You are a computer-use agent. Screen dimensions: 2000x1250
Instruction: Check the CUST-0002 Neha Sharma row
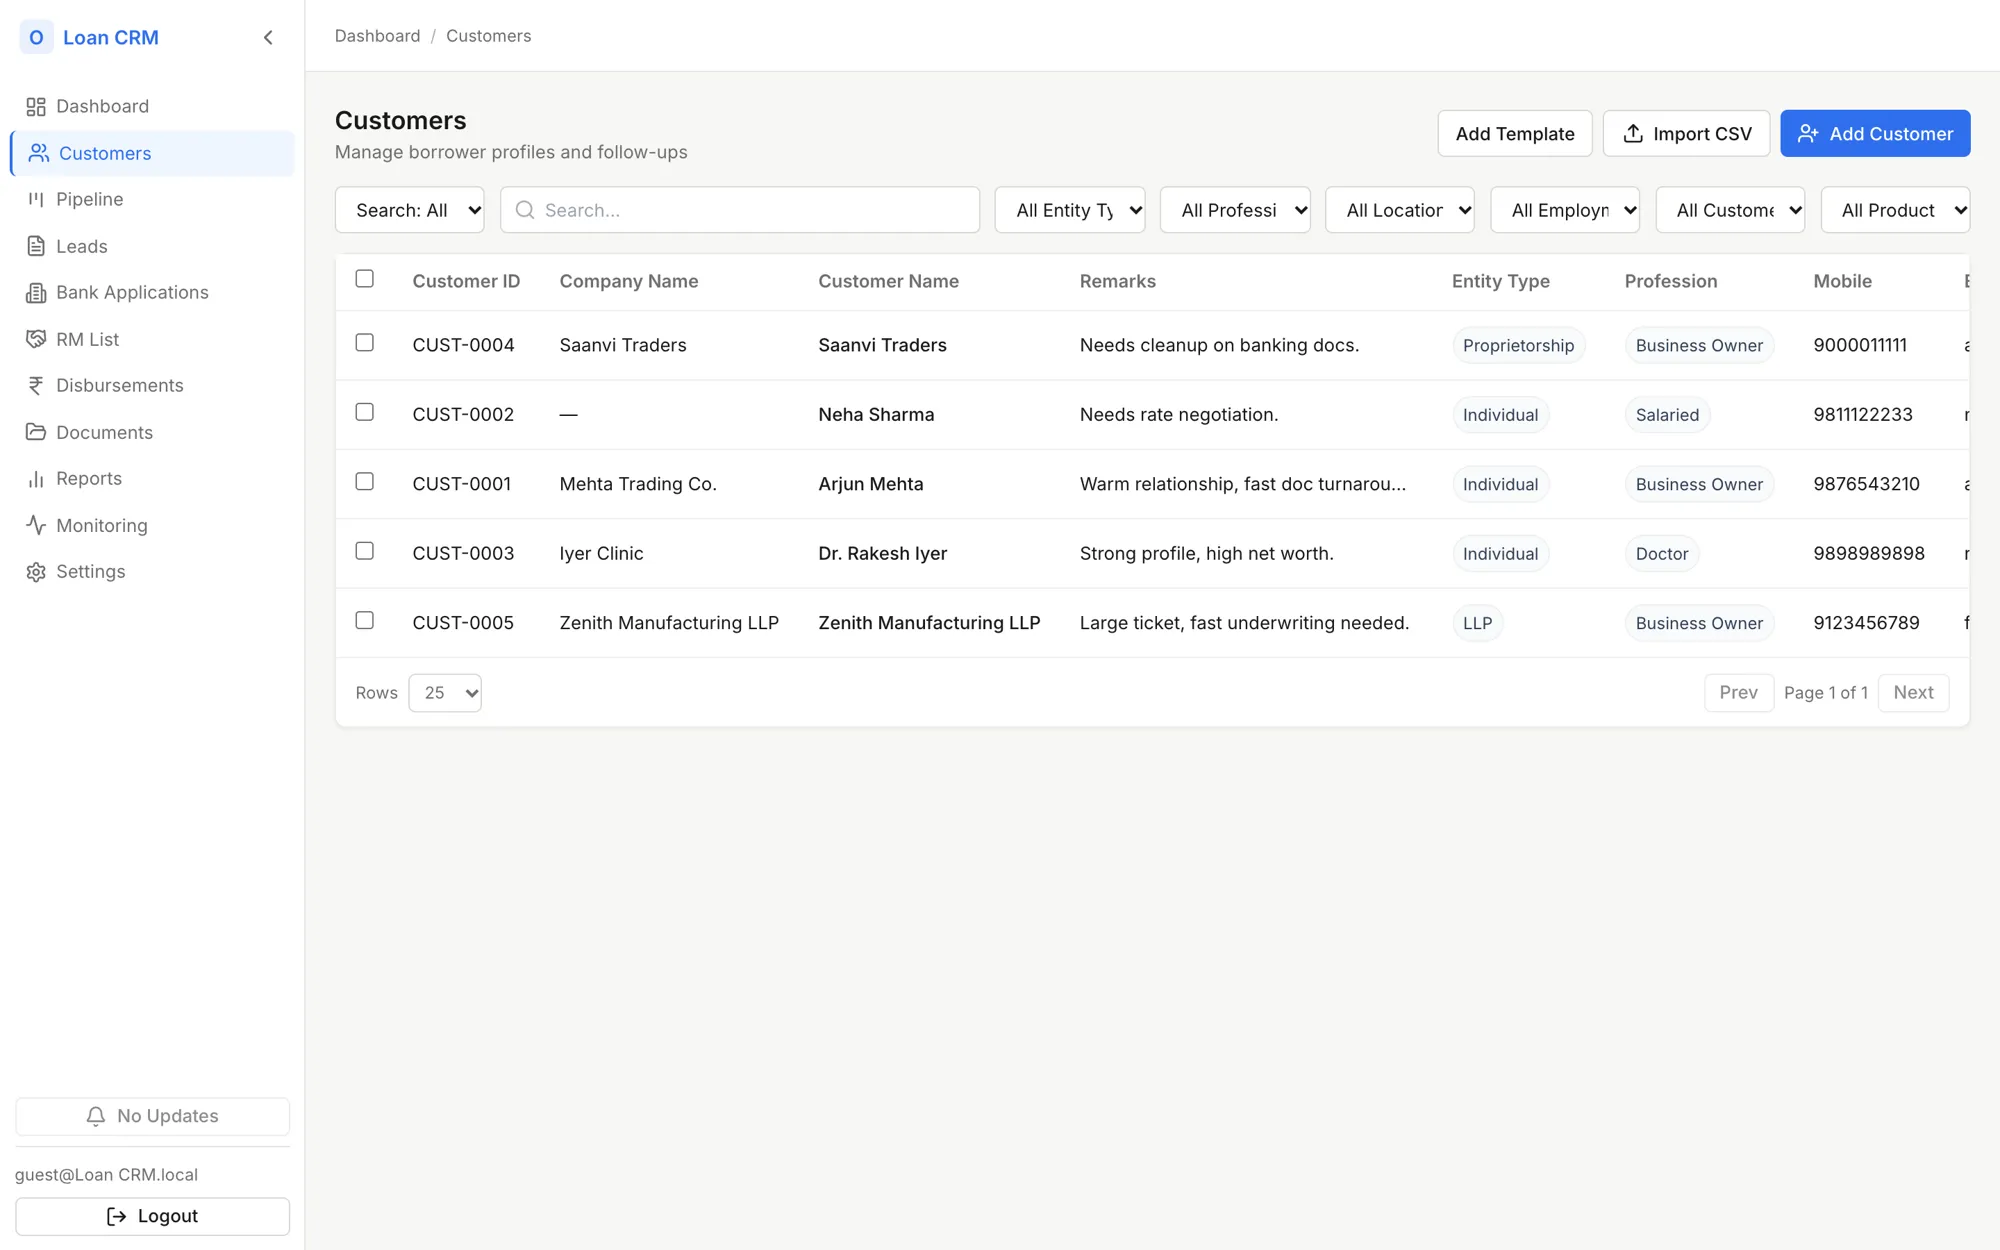[x=365, y=412]
